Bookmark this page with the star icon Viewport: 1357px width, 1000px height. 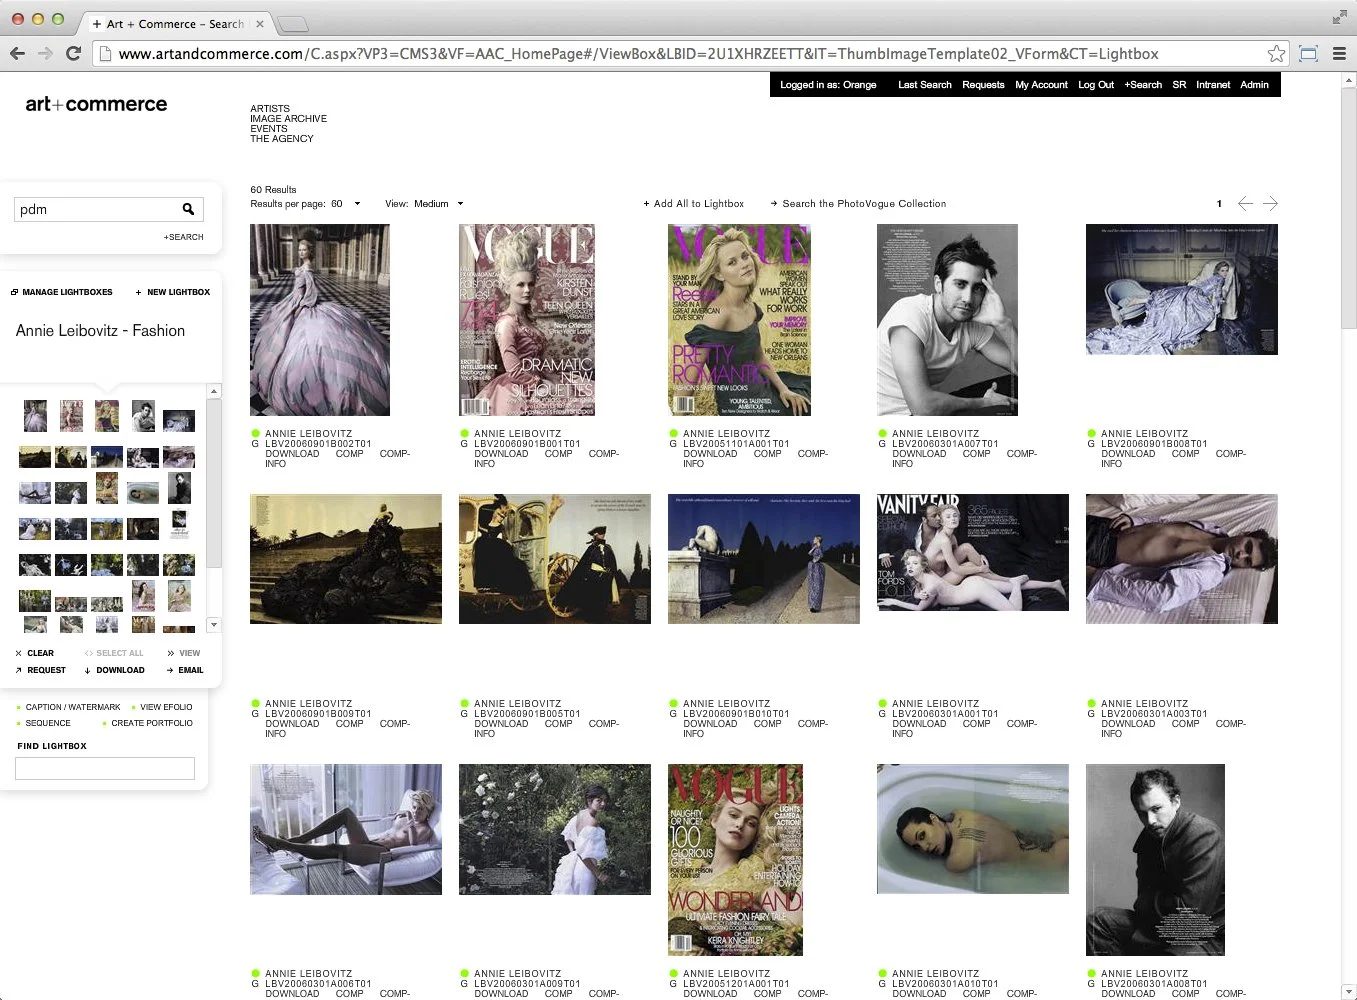(x=1276, y=54)
